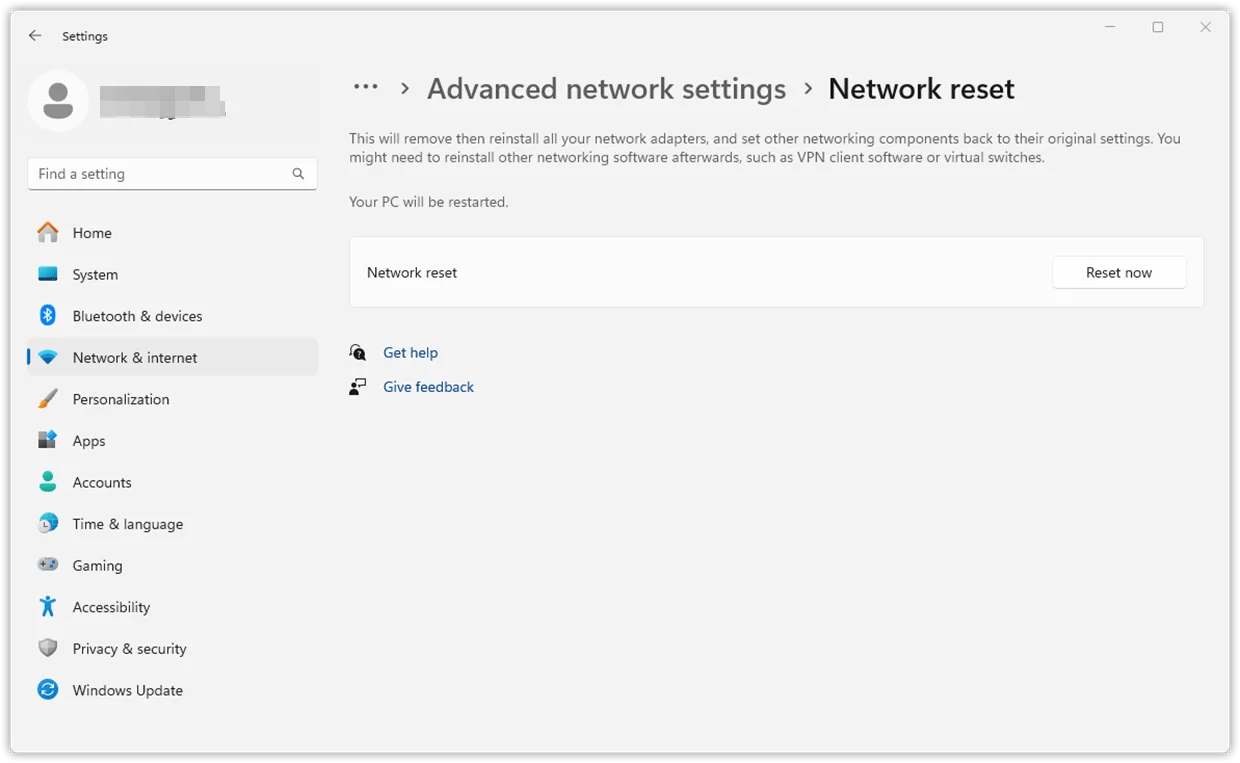
Task: Click the Time & language globe icon
Action: coord(48,523)
